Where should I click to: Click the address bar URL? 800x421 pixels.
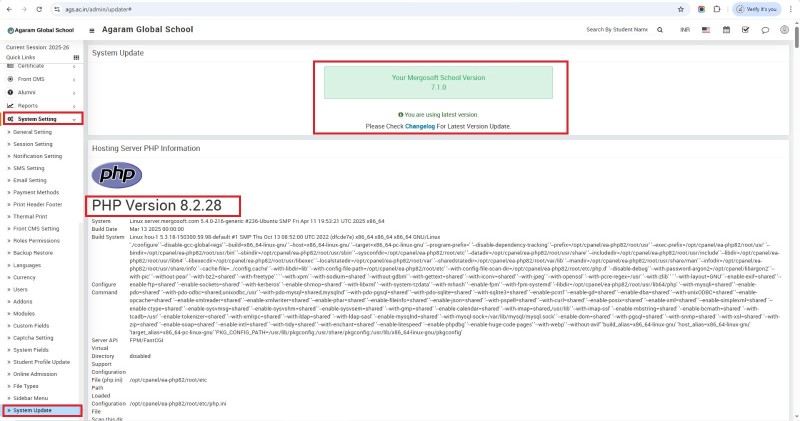click(x=98, y=9)
